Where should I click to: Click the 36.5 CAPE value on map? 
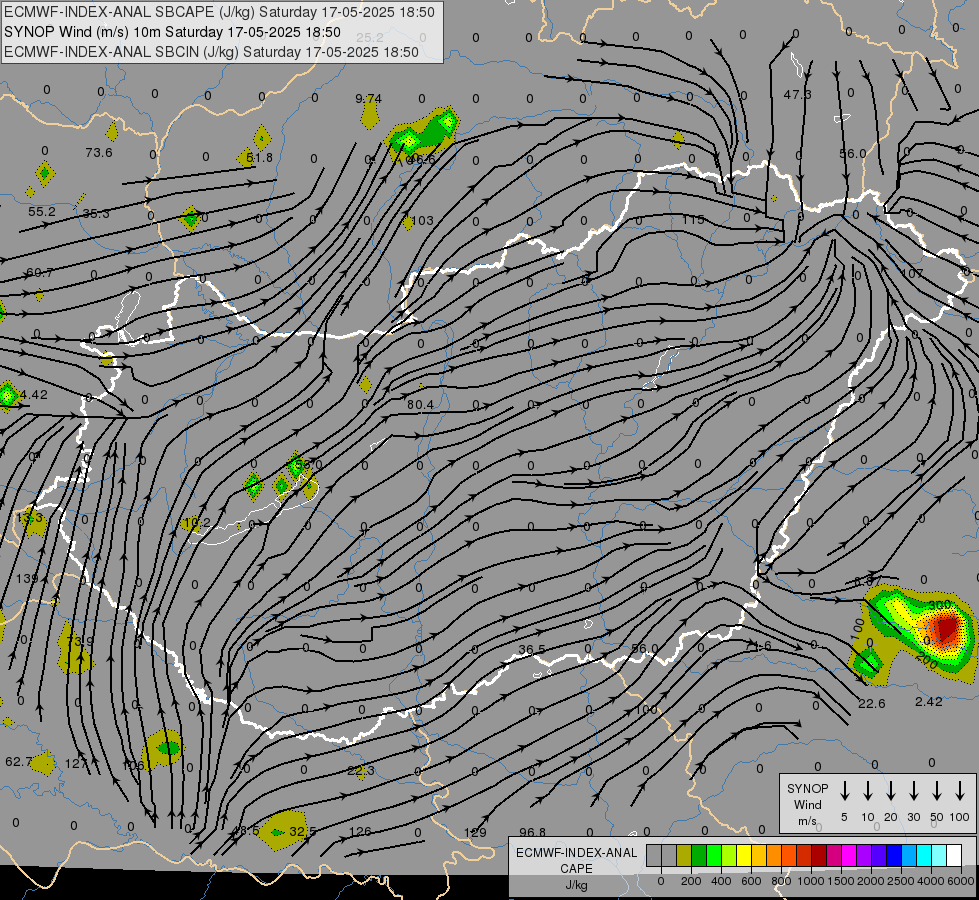coord(532,650)
